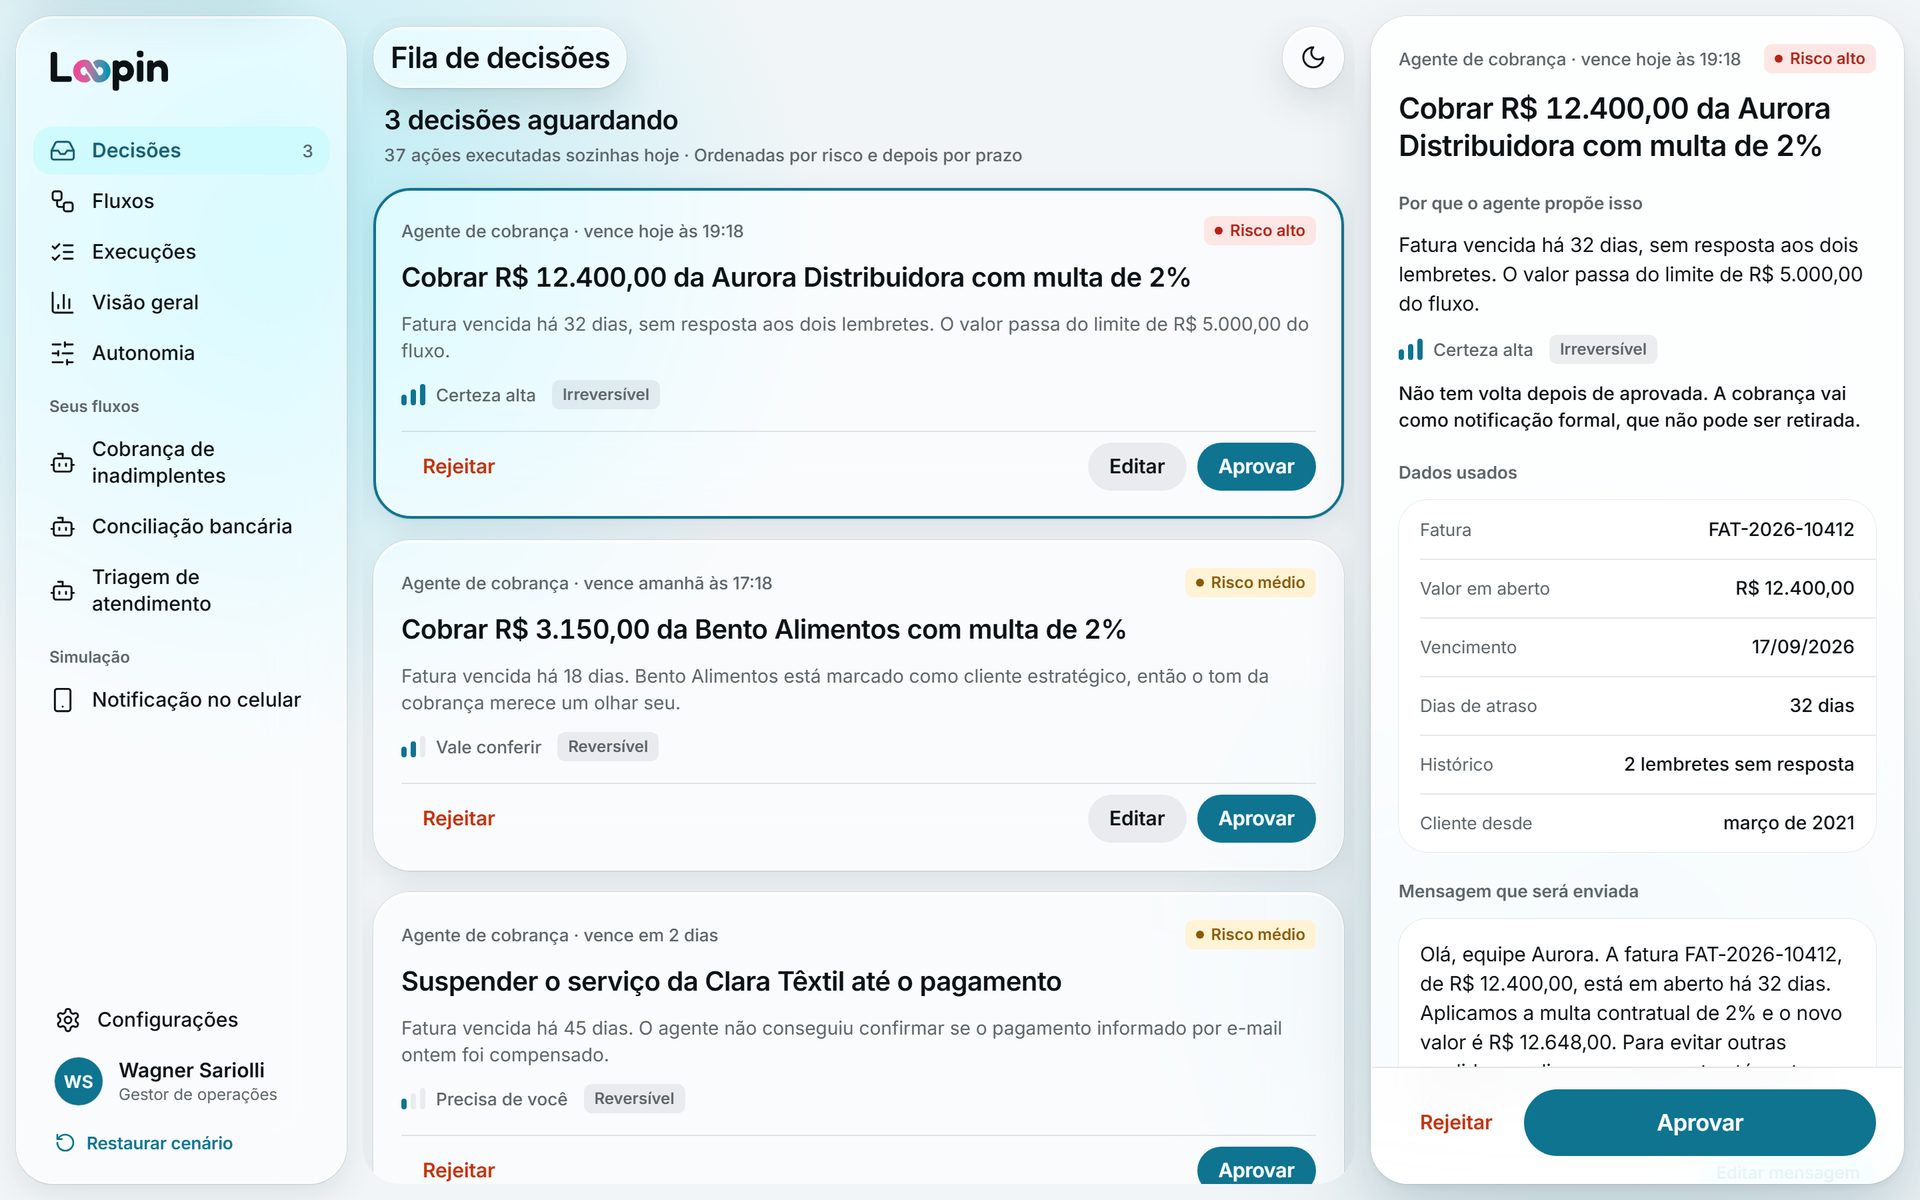Image resolution: width=1920 pixels, height=1200 pixels.
Task: Click certainty bars icon beside Precisa de você
Action: [413, 1099]
